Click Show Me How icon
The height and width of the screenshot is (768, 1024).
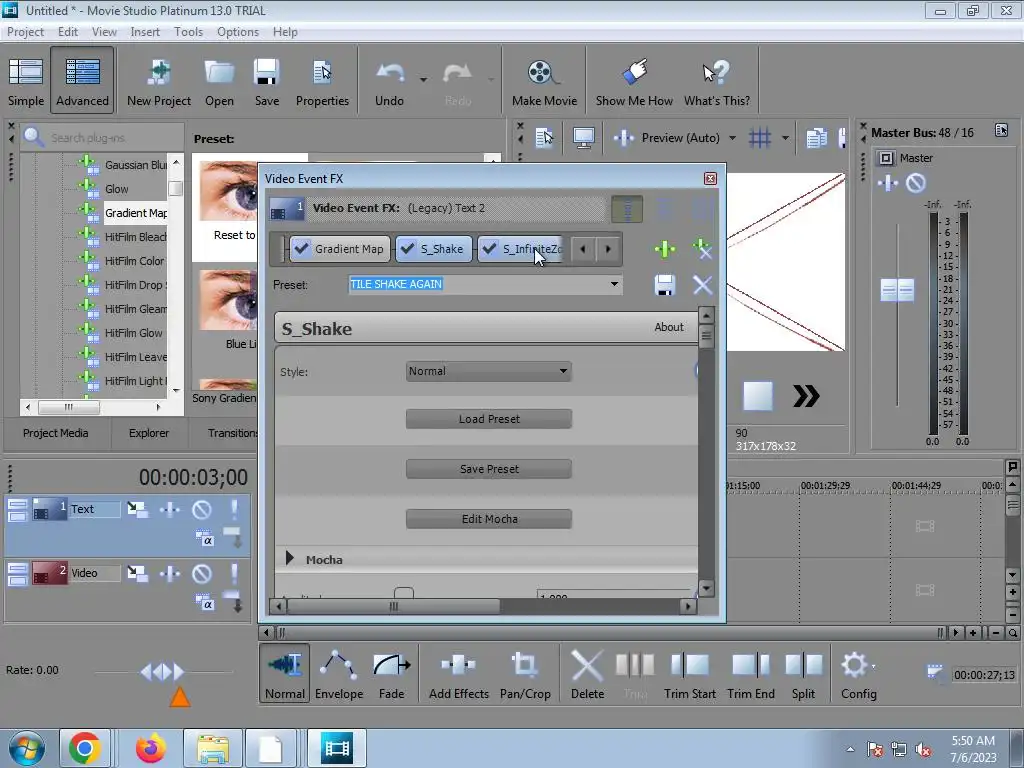[634, 72]
